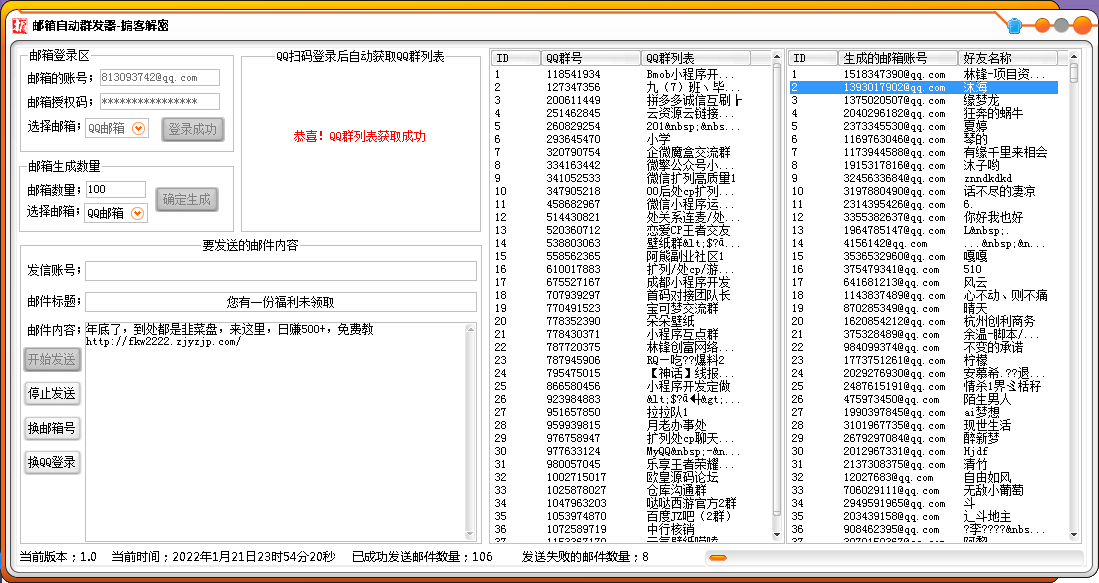Click the QQ群列表 column header
This screenshot has height=583, width=1099.
[x=695, y=58]
